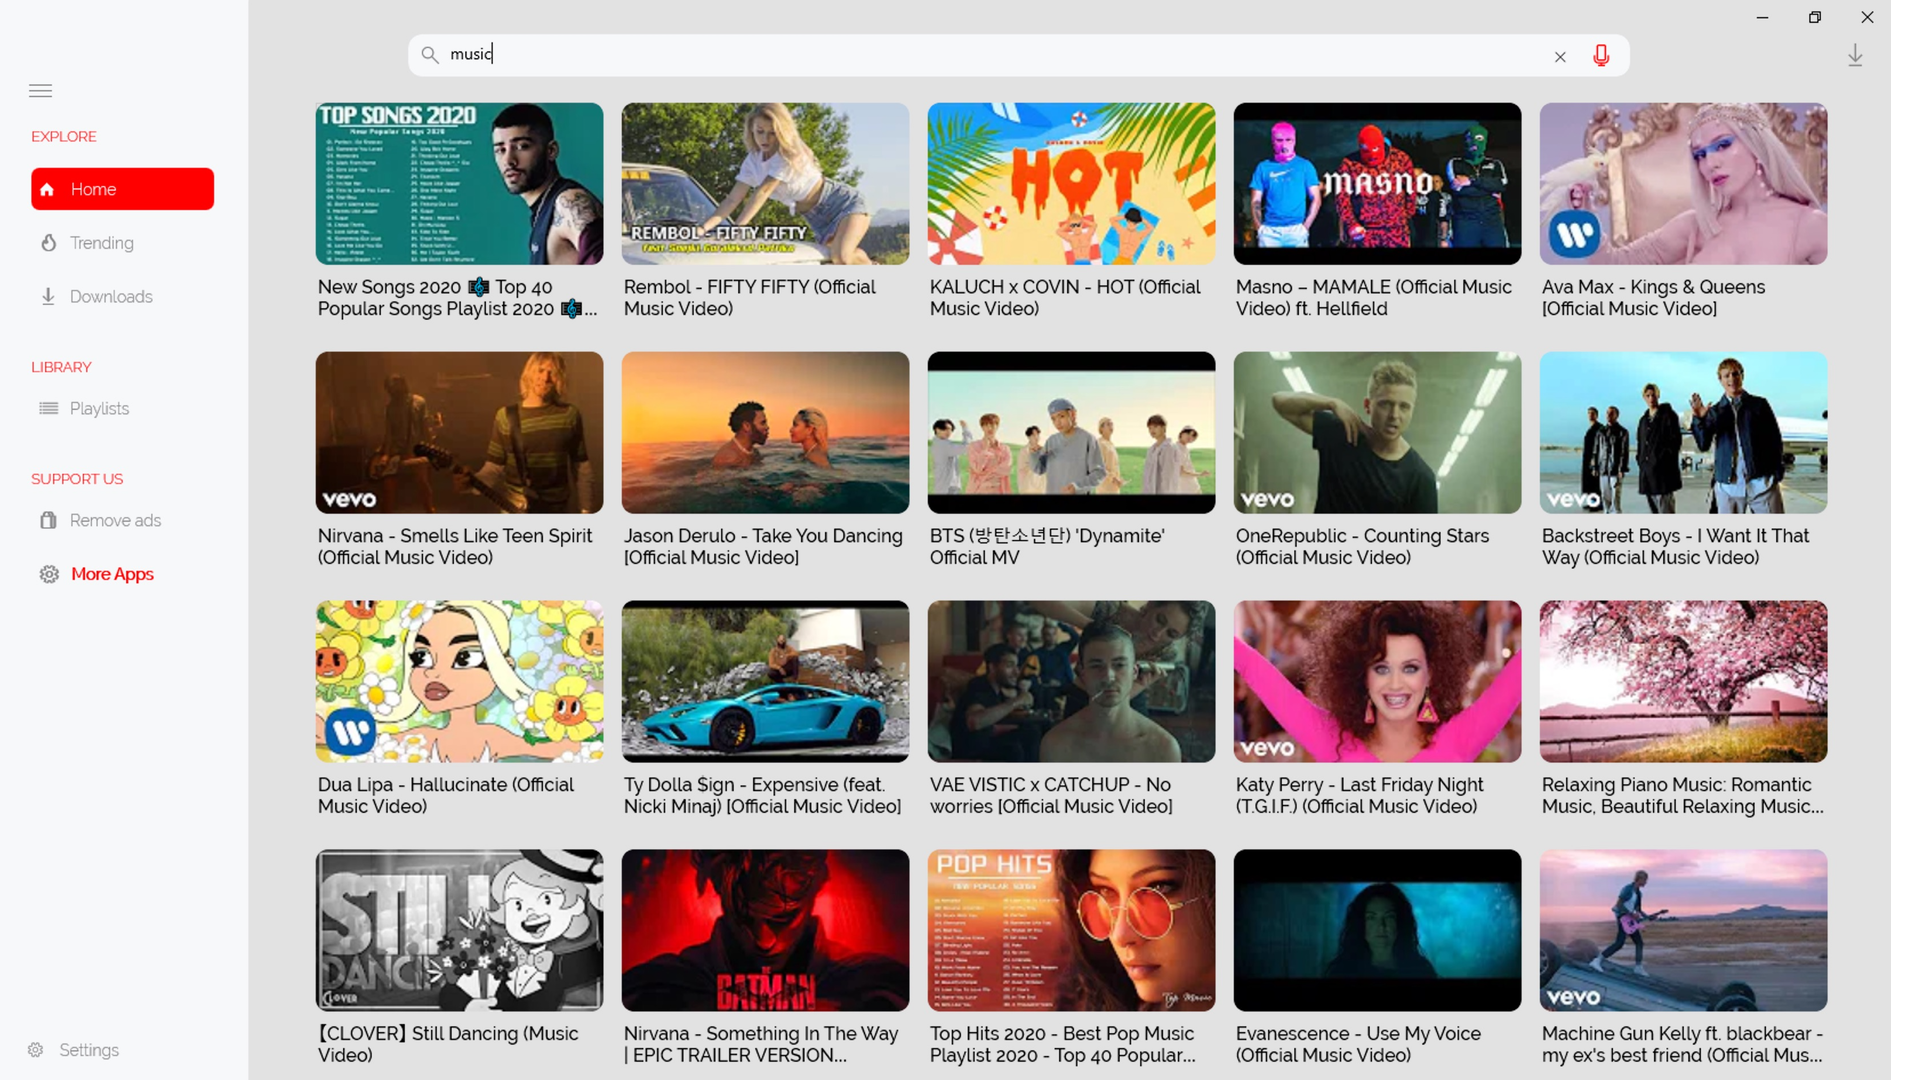This screenshot has width=1920, height=1080.
Task: Select Top Songs 2020 playlist thumbnail
Action: click(459, 184)
